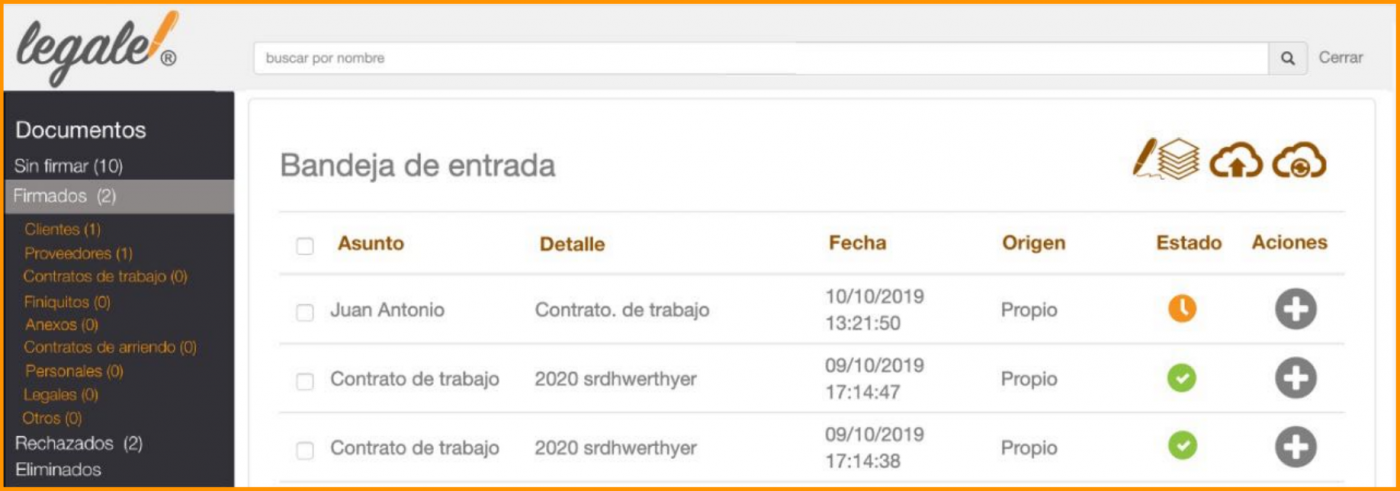The width and height of the screenshot is (1400, 491).
Task: Toggle the select-all checkbox in header
Action: pyautogui.click(x=305, y=246)
